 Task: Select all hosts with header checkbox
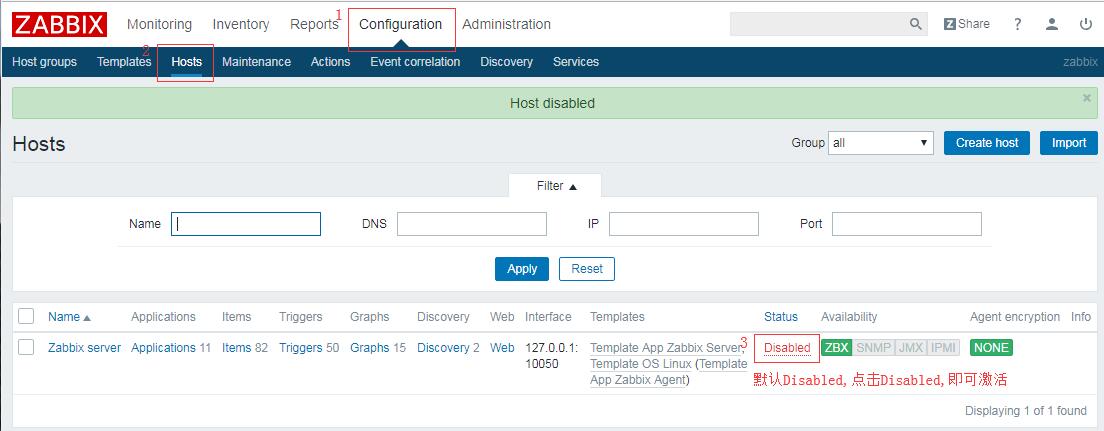pos(26,317)
